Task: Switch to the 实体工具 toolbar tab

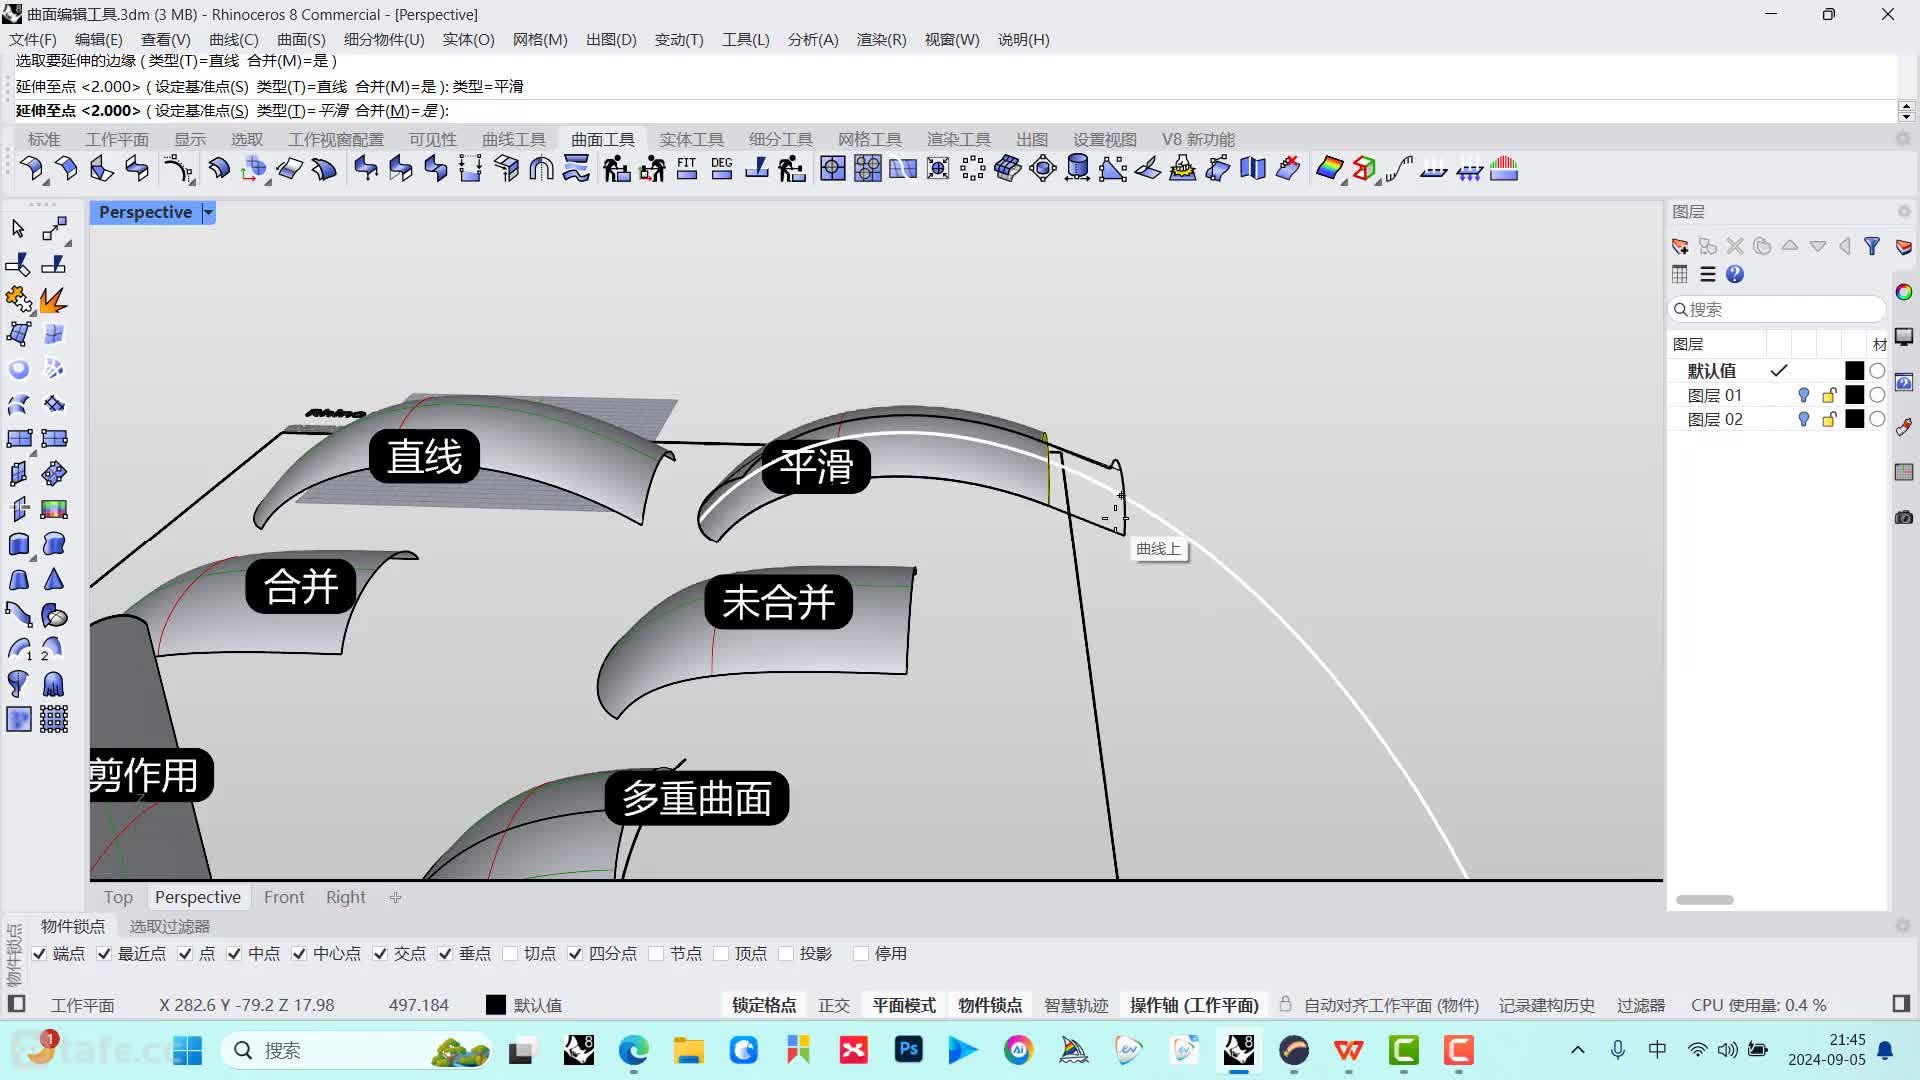Action: (x=691, y=139)
